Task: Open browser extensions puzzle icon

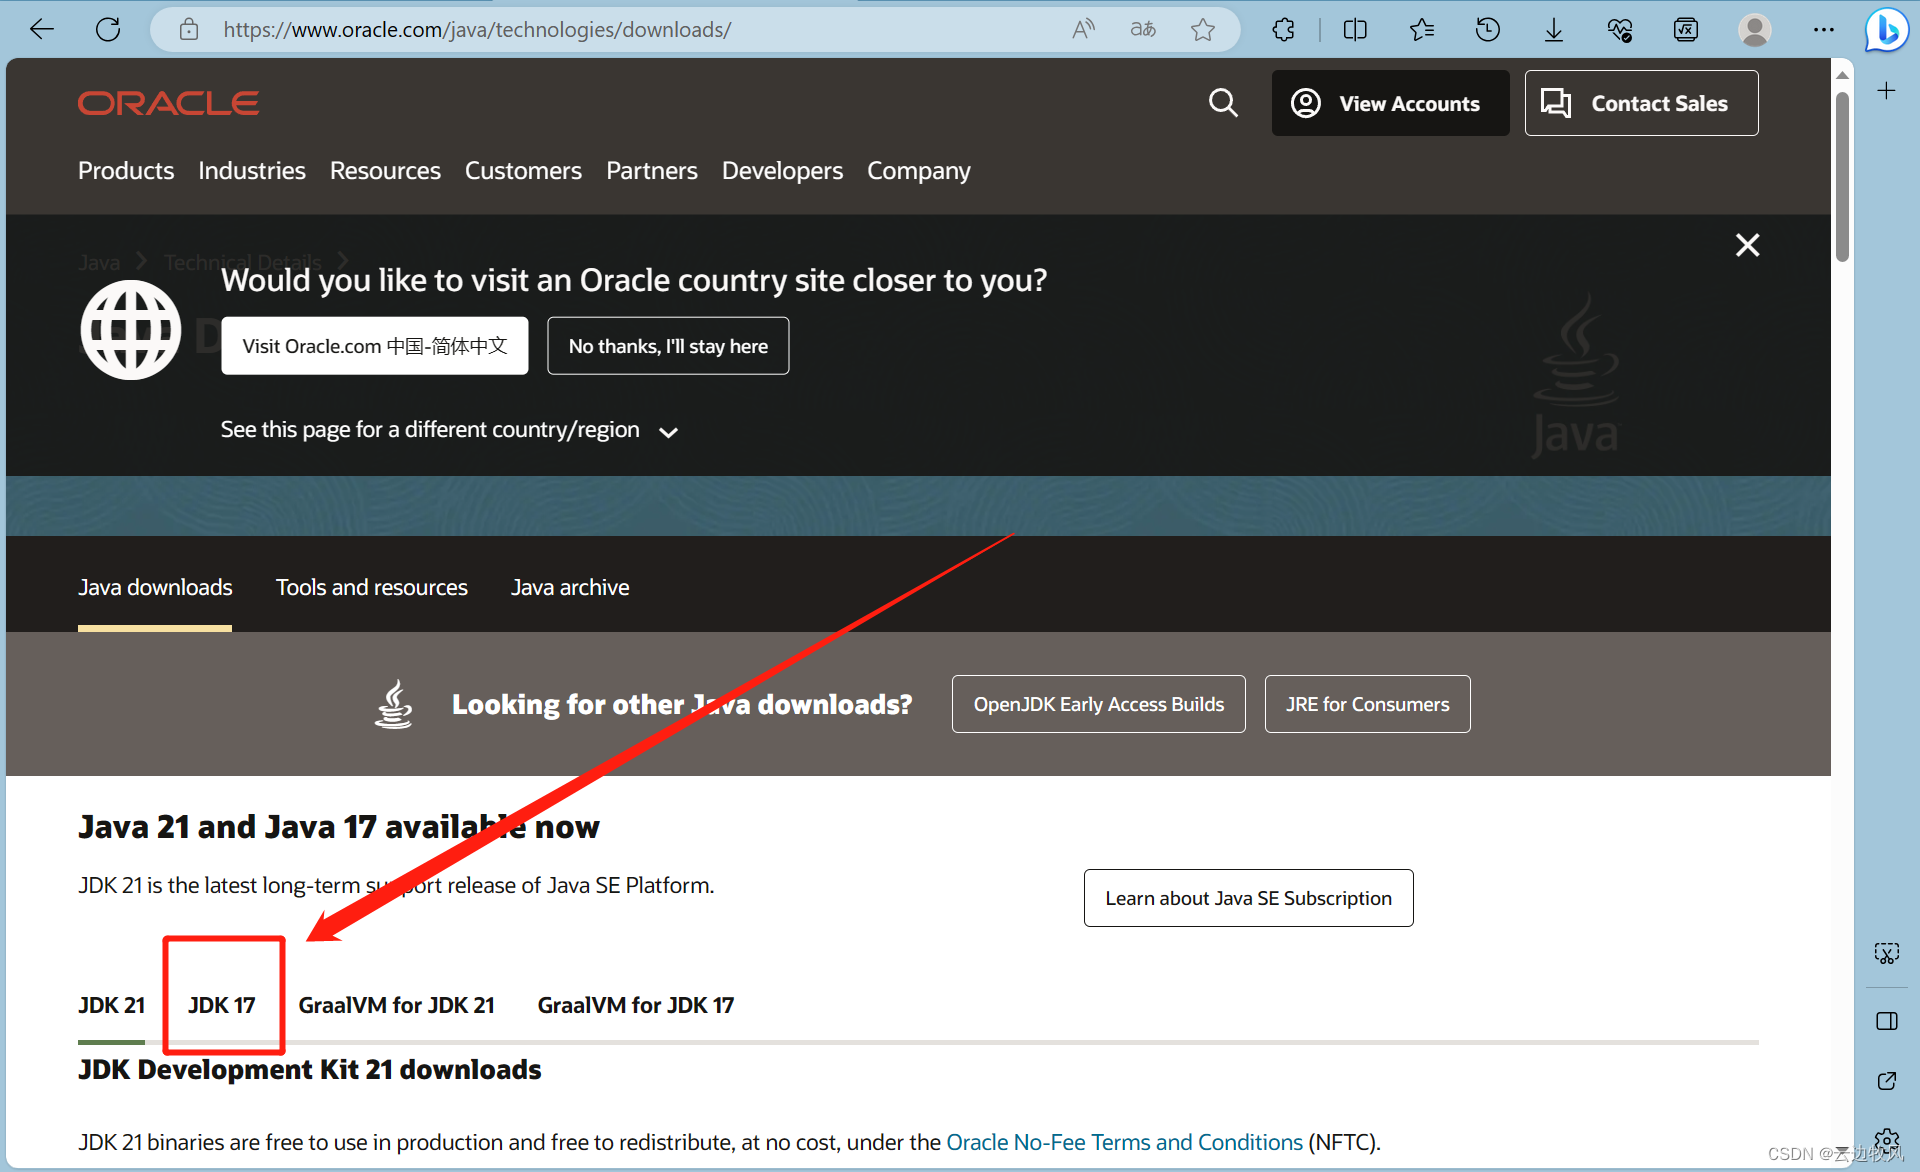Action: (1284, 29)
